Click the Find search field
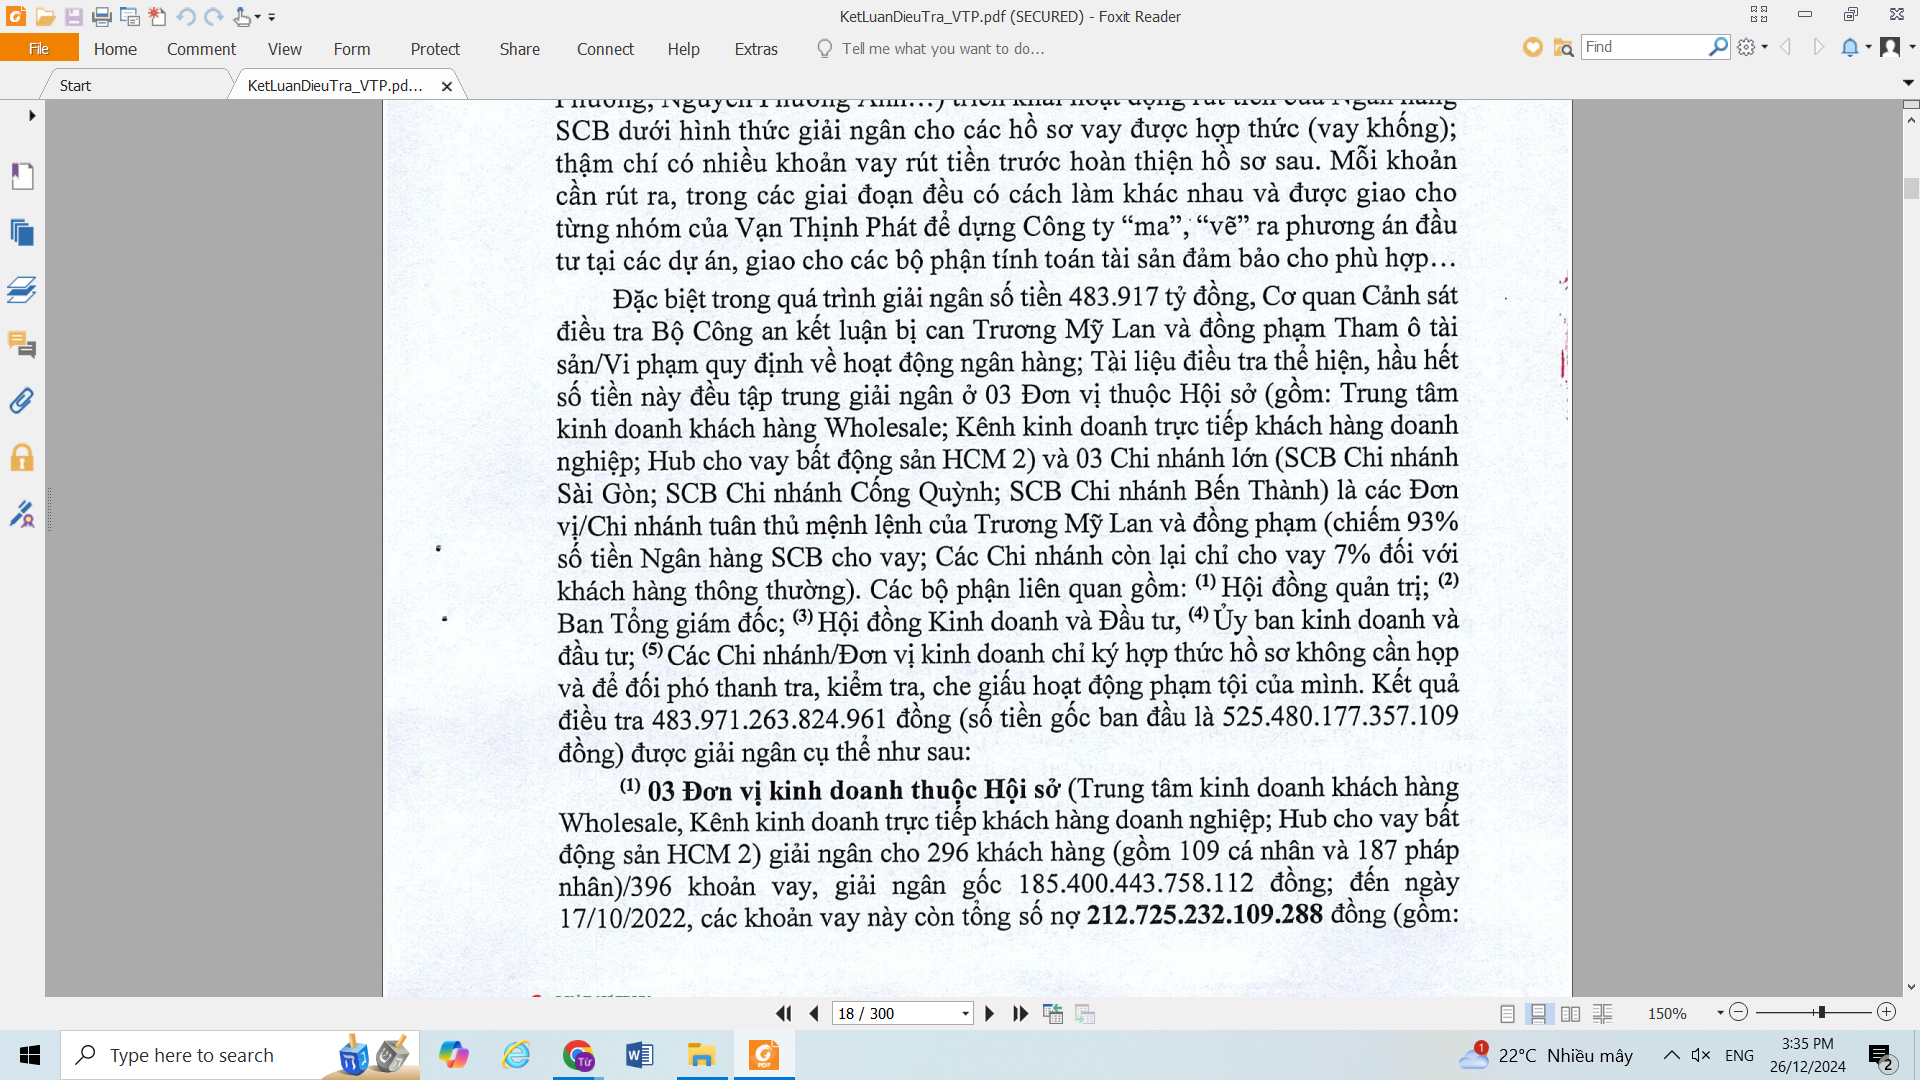This screenshot has width=1920, height=1080. 1643,47
